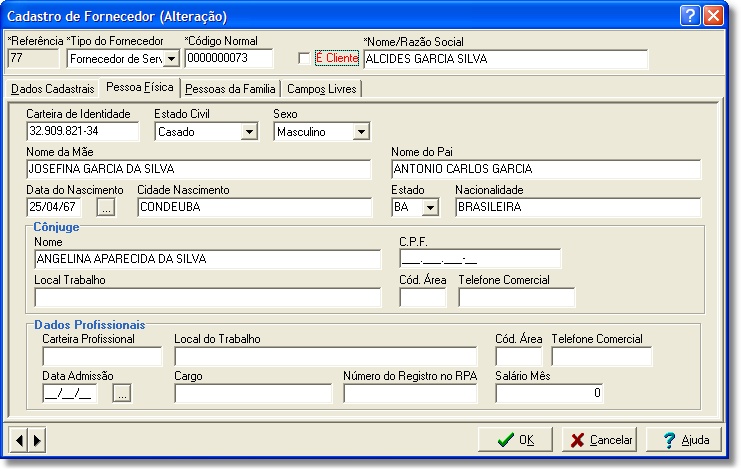The image size is (741, 471).
Task: Open help with Ajuda button
Action: tap(684, 440)
